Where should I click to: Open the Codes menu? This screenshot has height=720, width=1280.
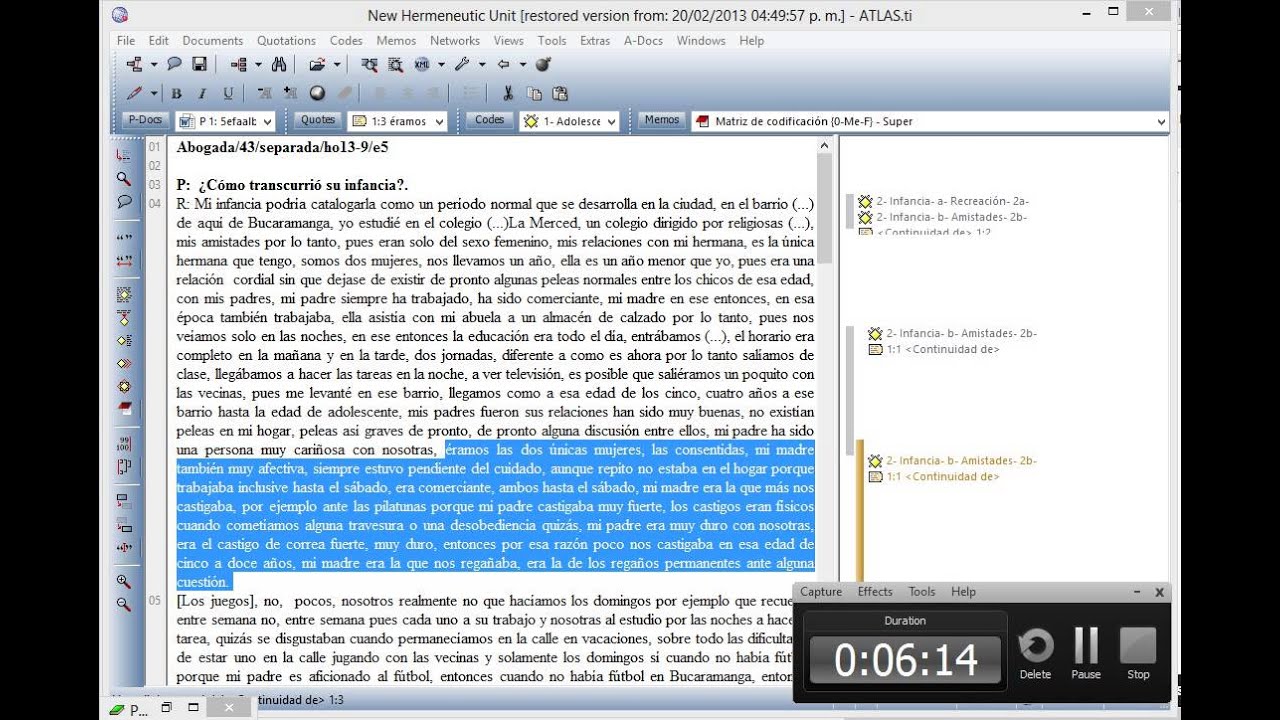346,41
